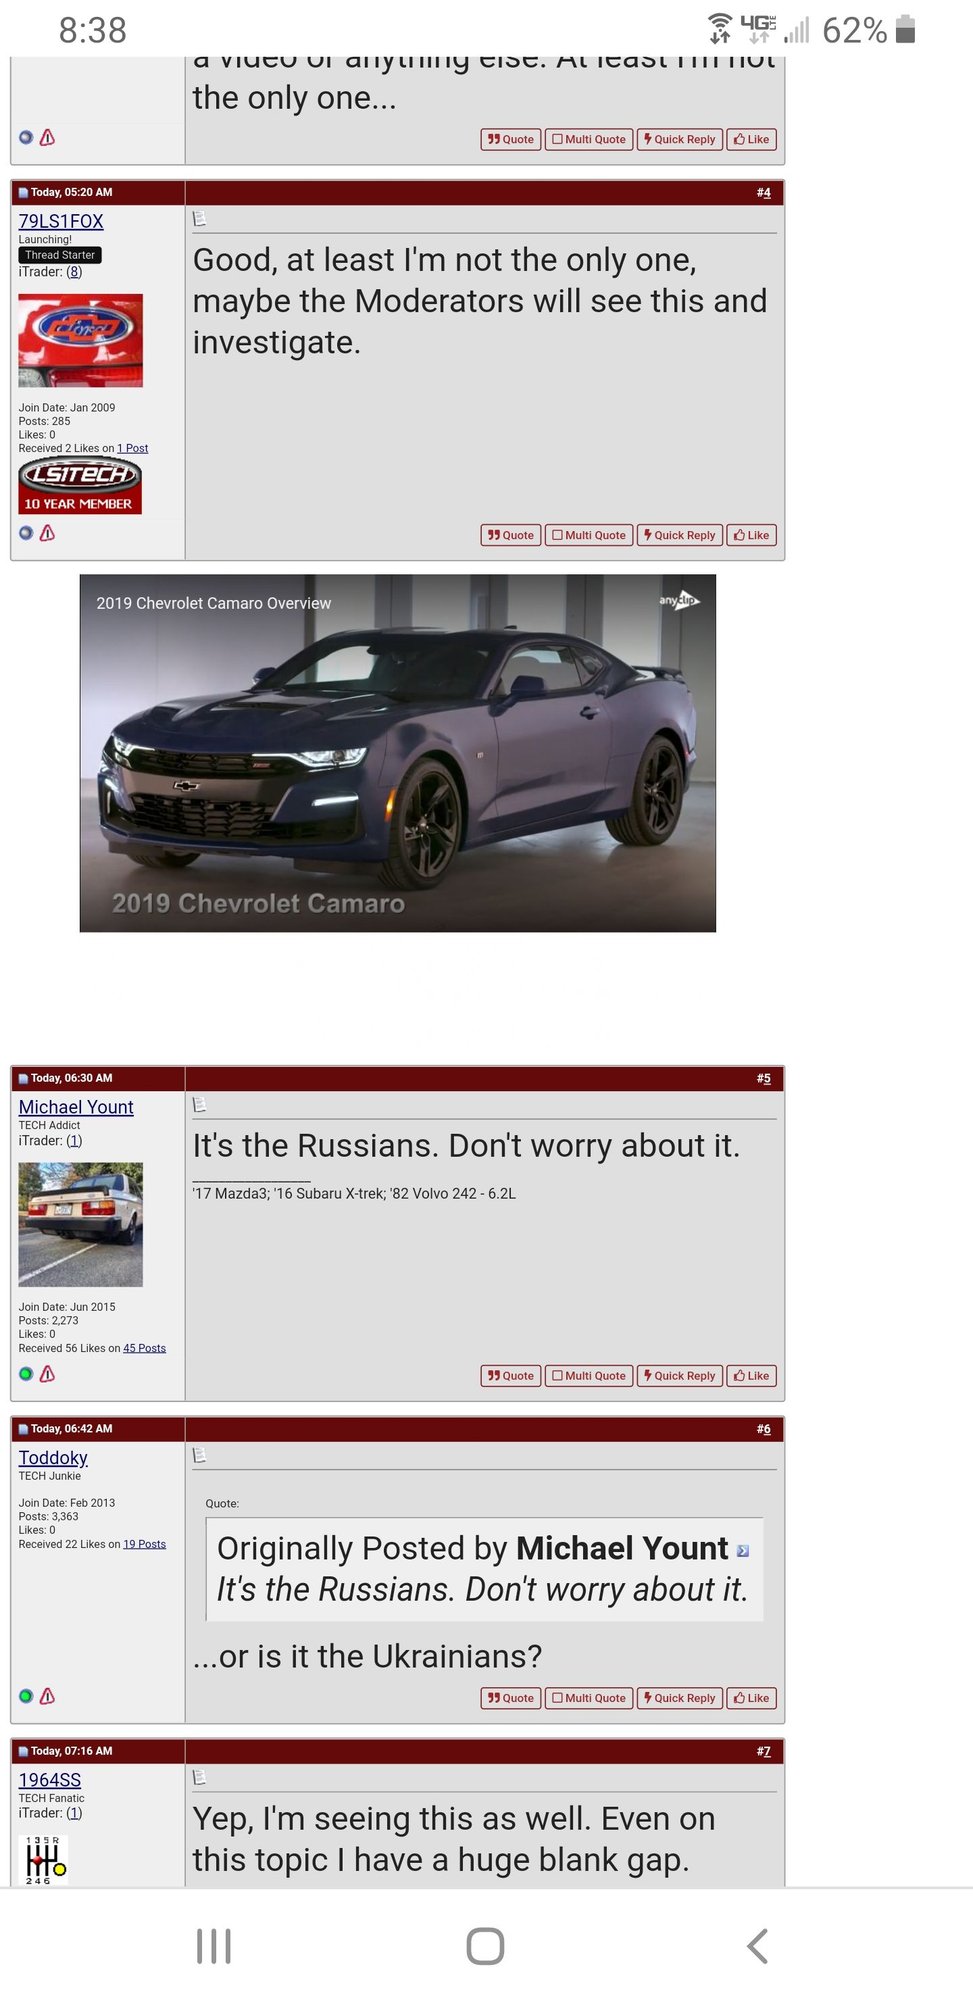Open post #4 permalink
This screenshot has height=2000, width=973.
click(x=764, y=192)
